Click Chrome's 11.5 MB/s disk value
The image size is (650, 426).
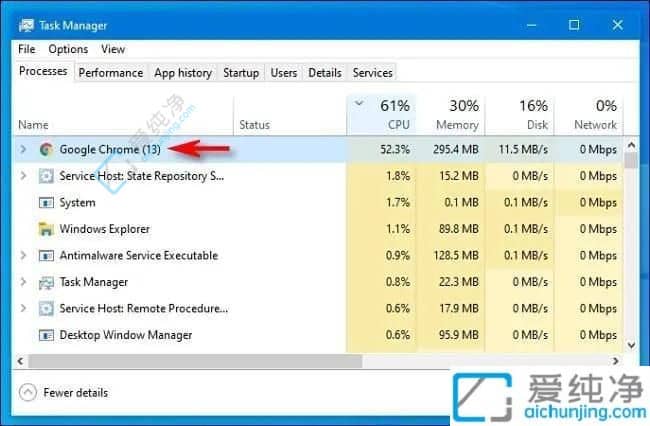pyautogui.click(x=523, y=150)
